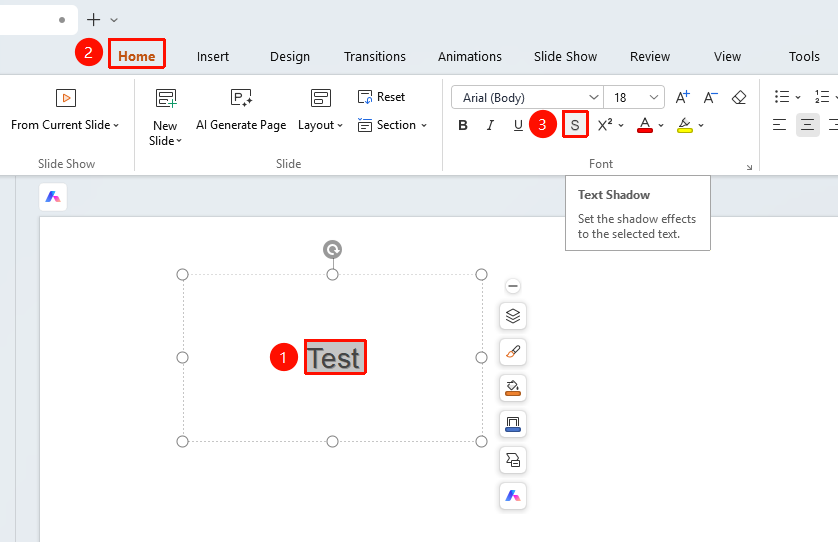
Task: Switch to the Transitions tab
Action: pyautogui.click(x=375, y=56)
